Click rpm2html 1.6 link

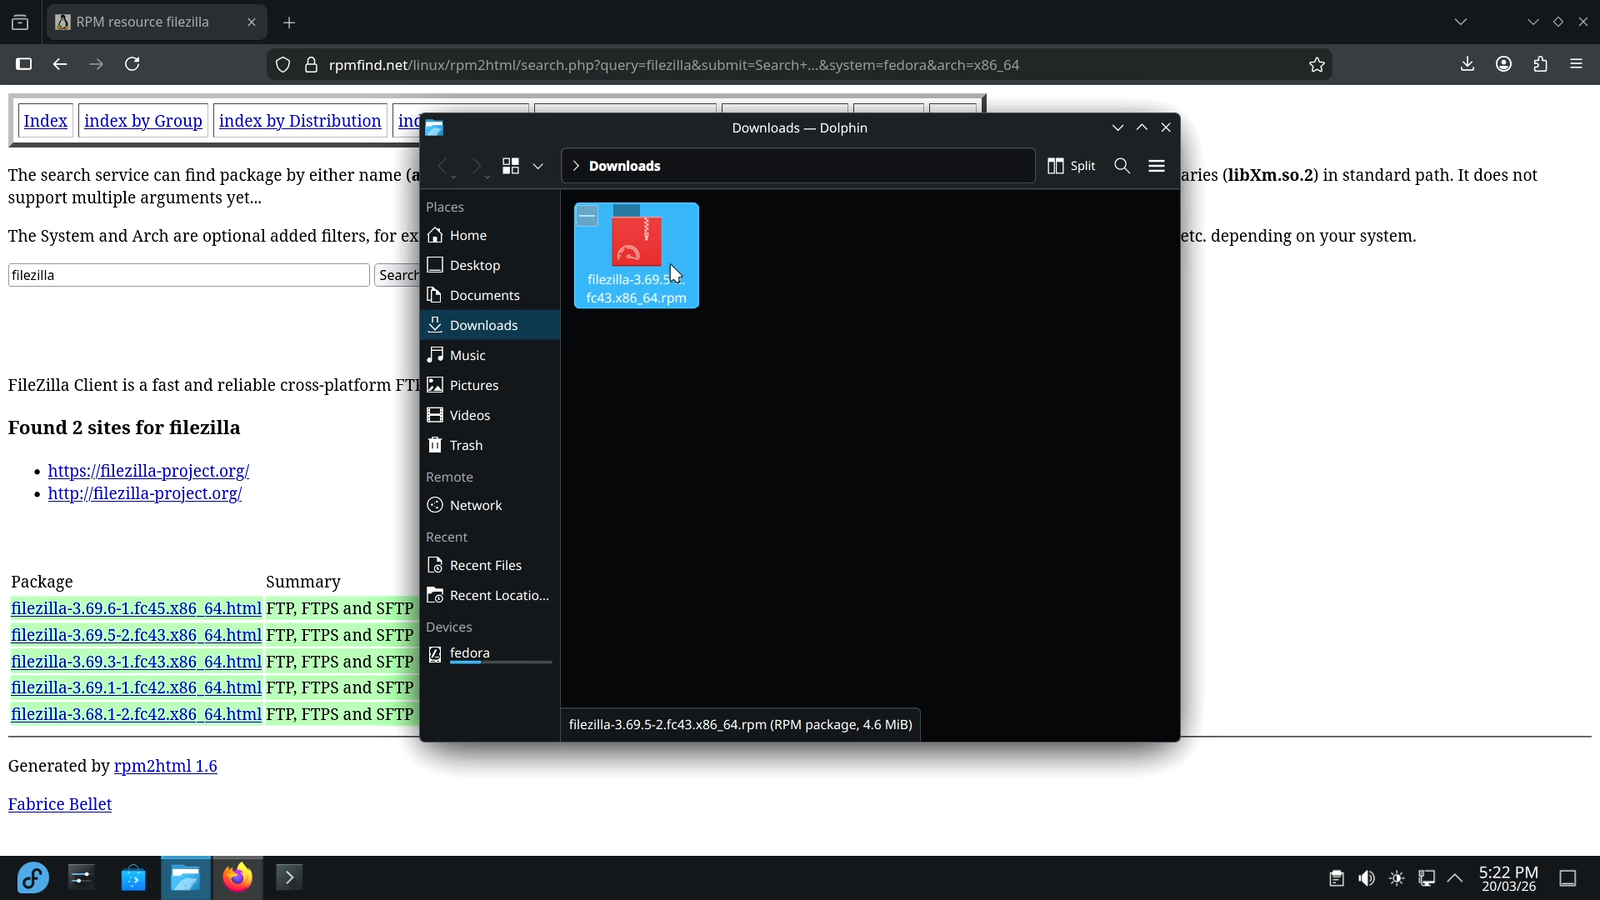165,766
